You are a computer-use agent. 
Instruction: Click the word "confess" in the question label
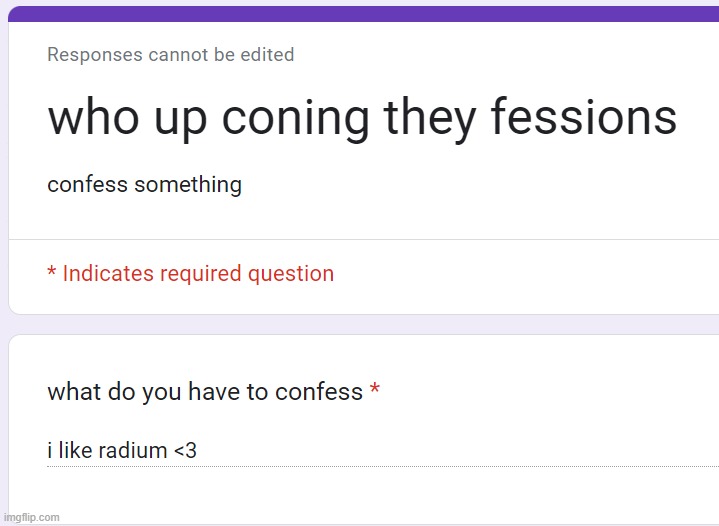click(x=319, y=392)
